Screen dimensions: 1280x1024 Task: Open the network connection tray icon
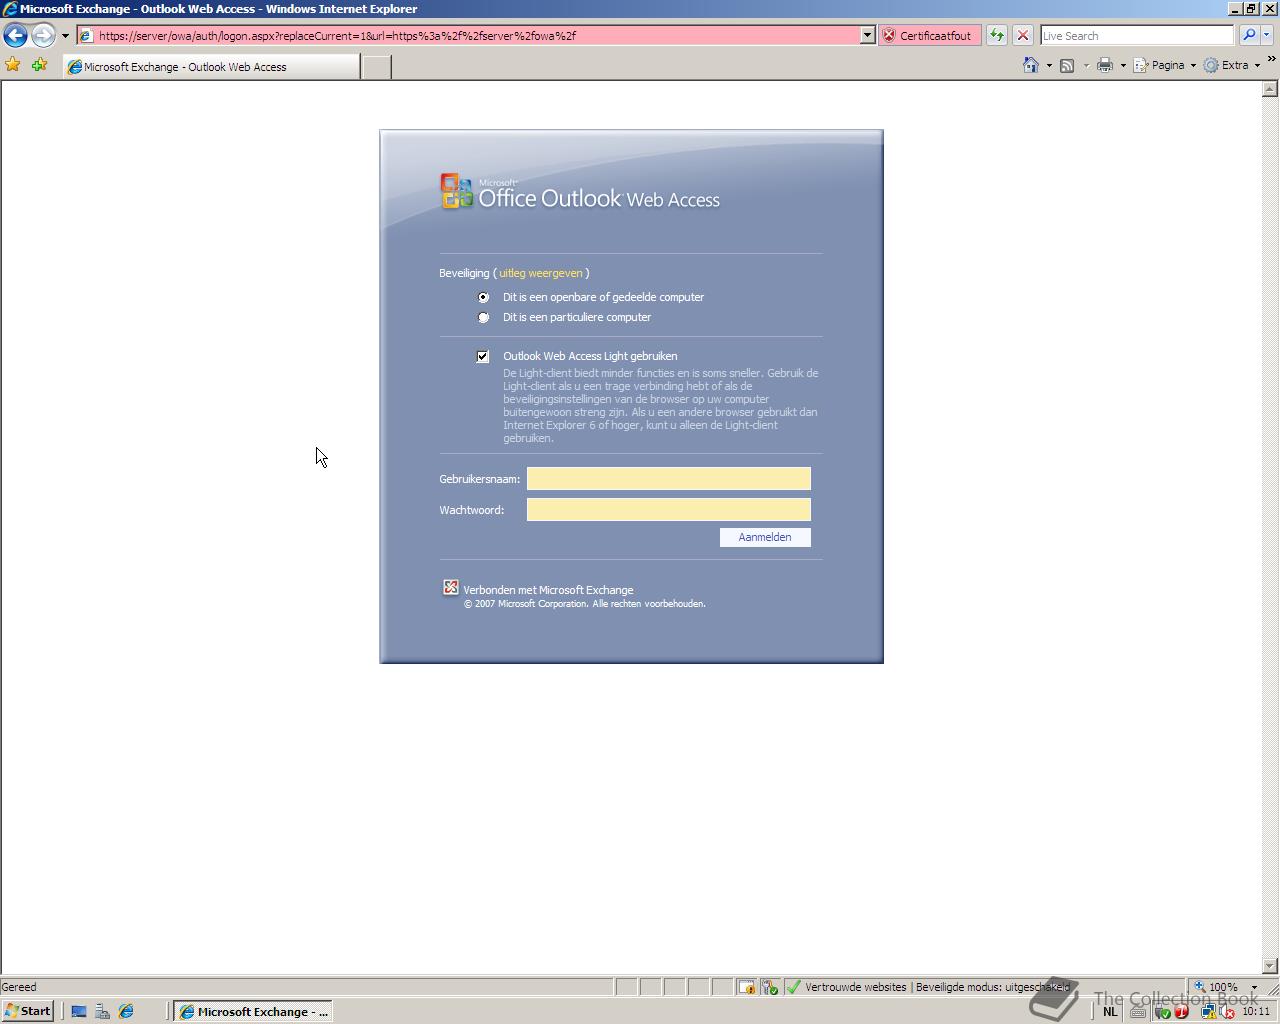click(x=1208, y=1012)
